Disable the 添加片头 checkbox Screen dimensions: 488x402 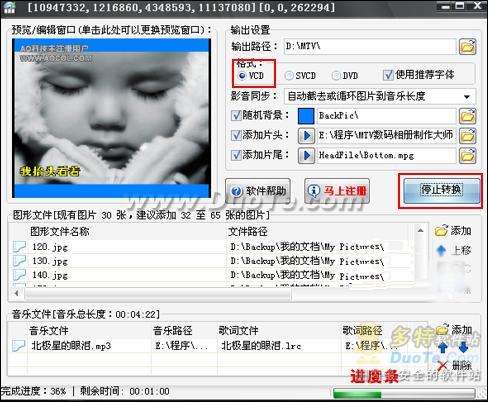click(x=236, y=135)
